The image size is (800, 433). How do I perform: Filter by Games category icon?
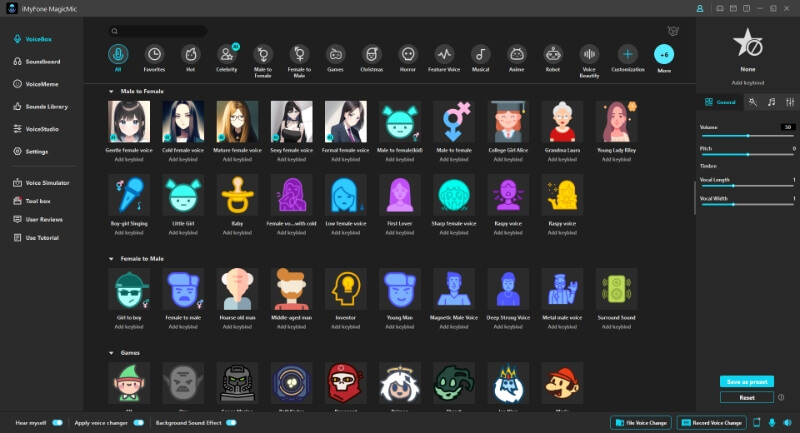tap(335, 54)
